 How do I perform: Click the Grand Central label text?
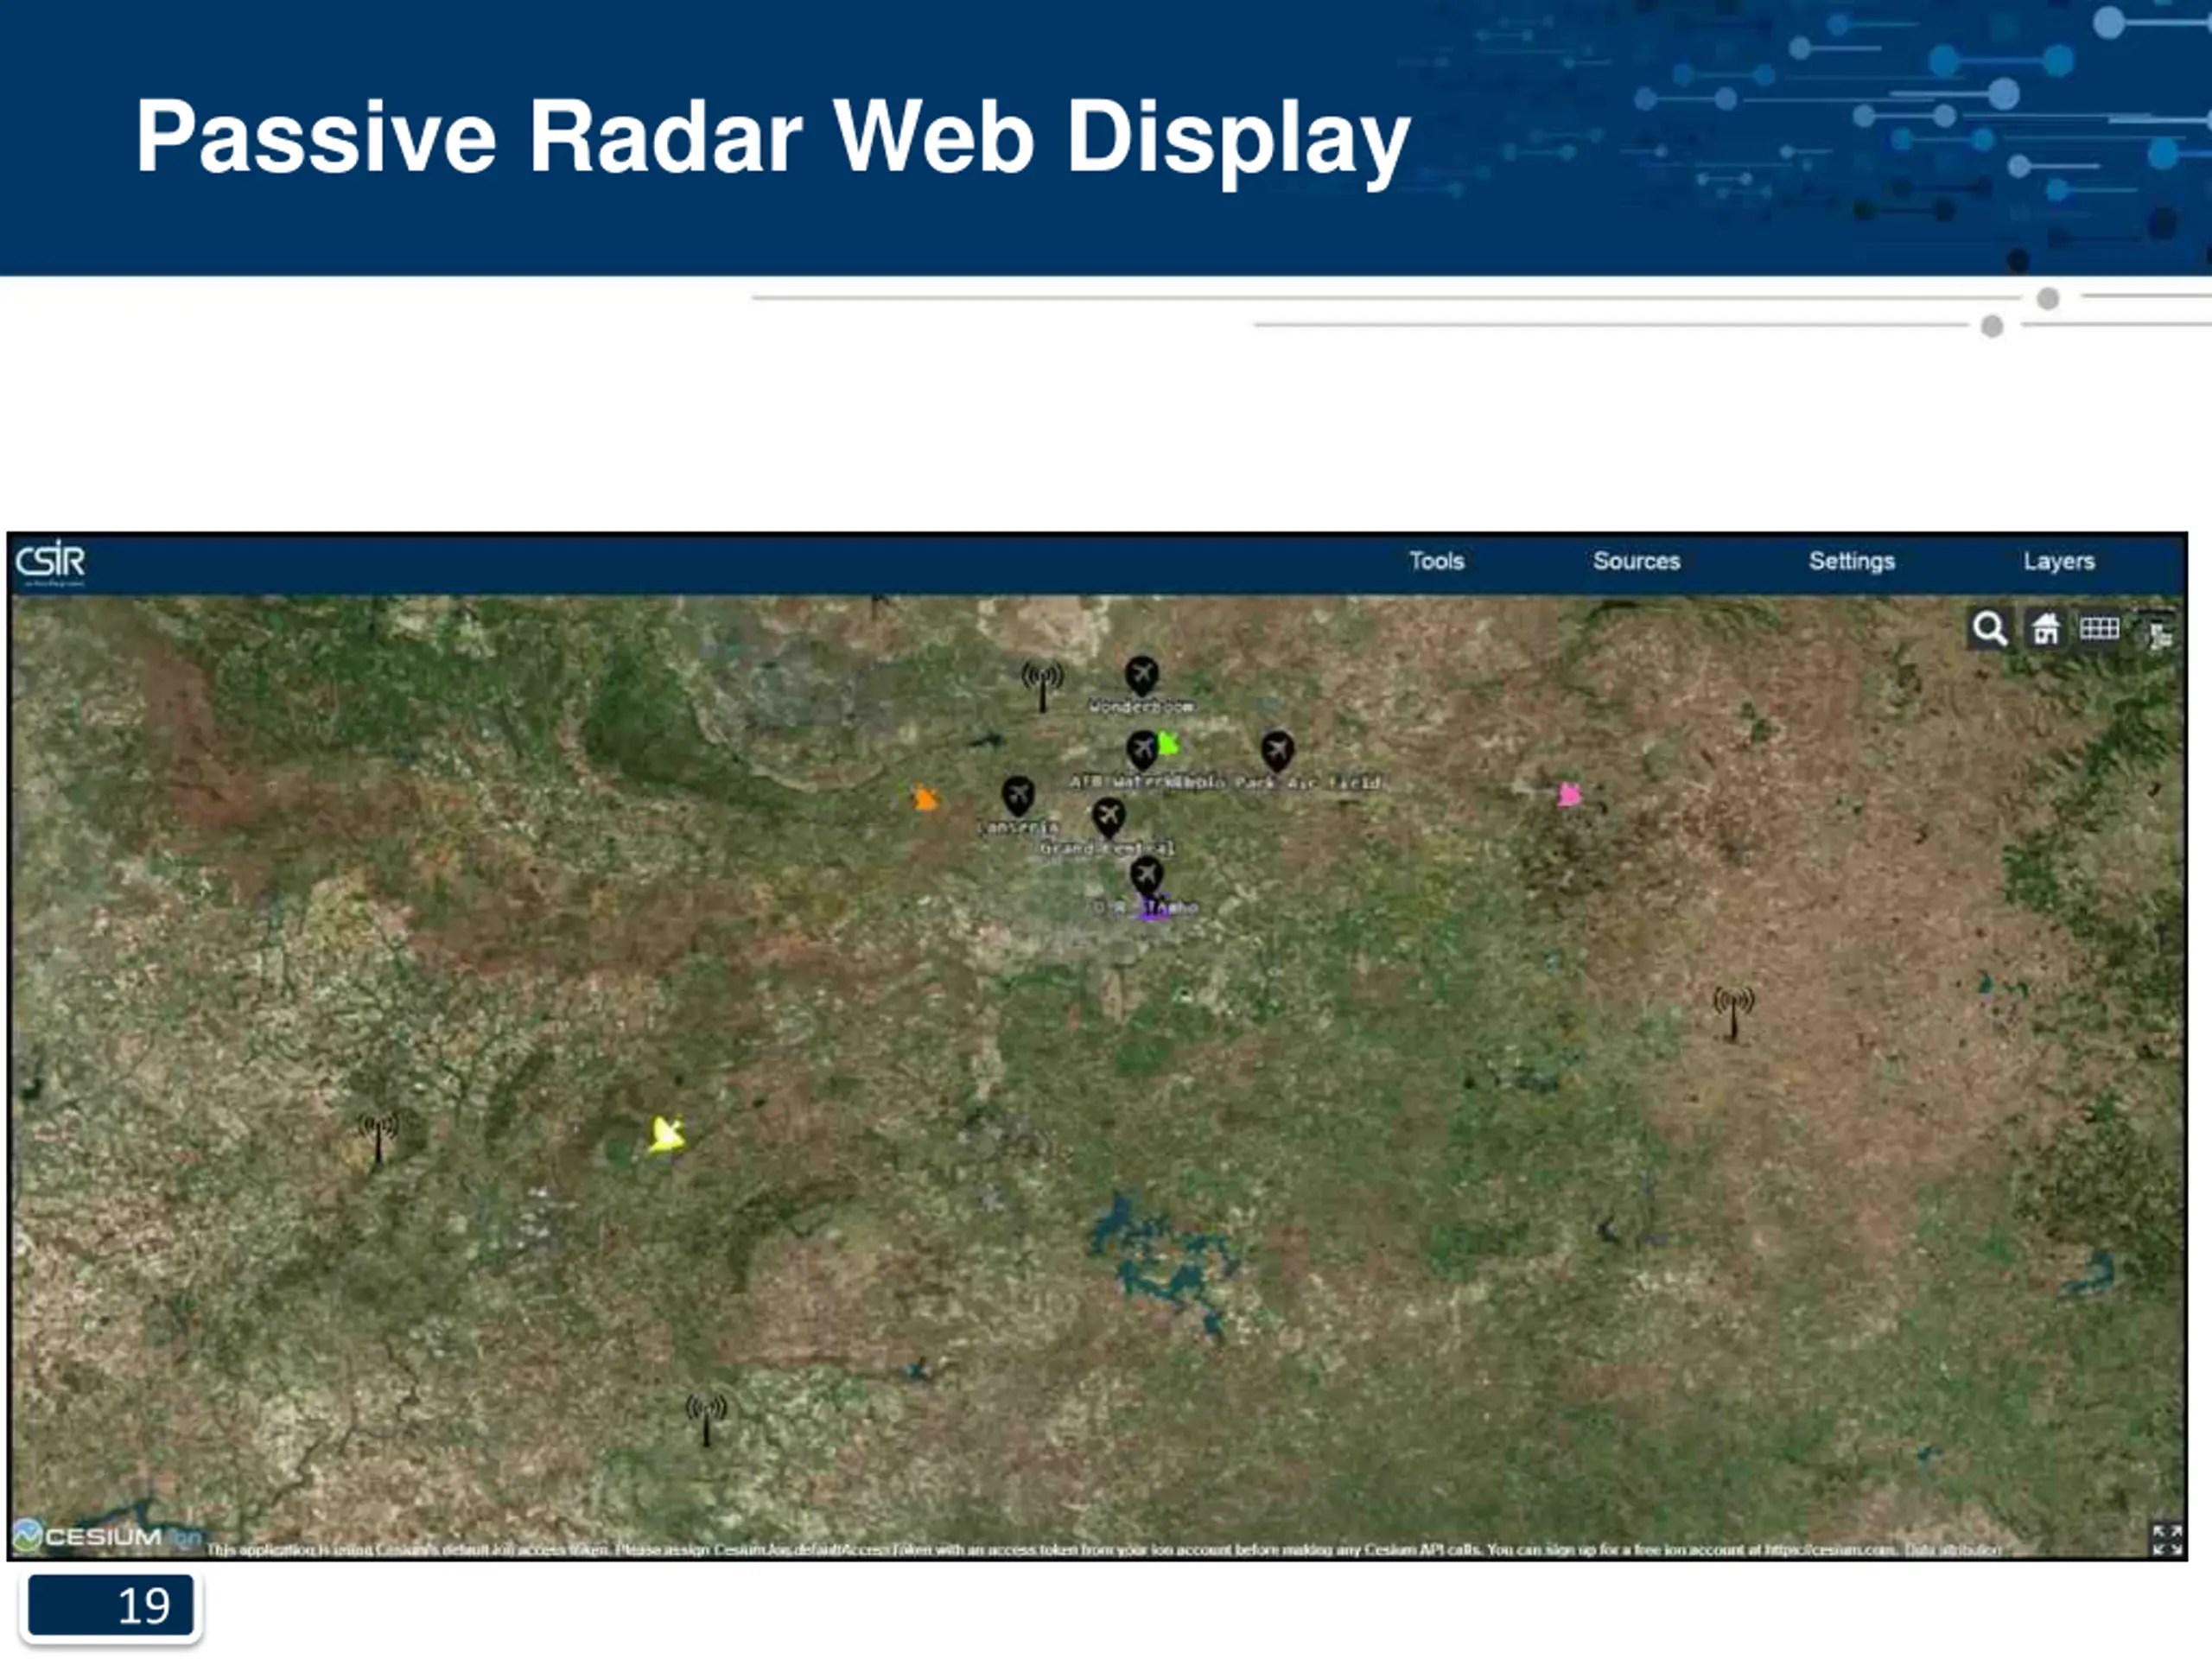tap(1107, 849)
